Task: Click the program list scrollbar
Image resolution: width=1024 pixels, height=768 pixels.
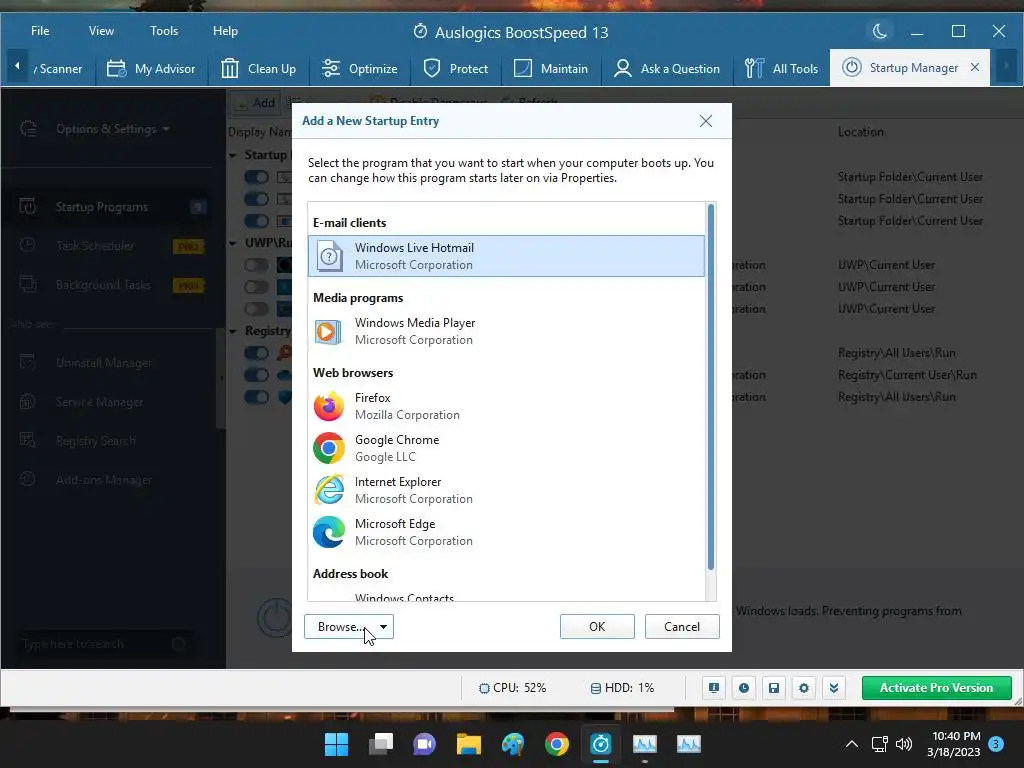Action: tap(711, 387)
